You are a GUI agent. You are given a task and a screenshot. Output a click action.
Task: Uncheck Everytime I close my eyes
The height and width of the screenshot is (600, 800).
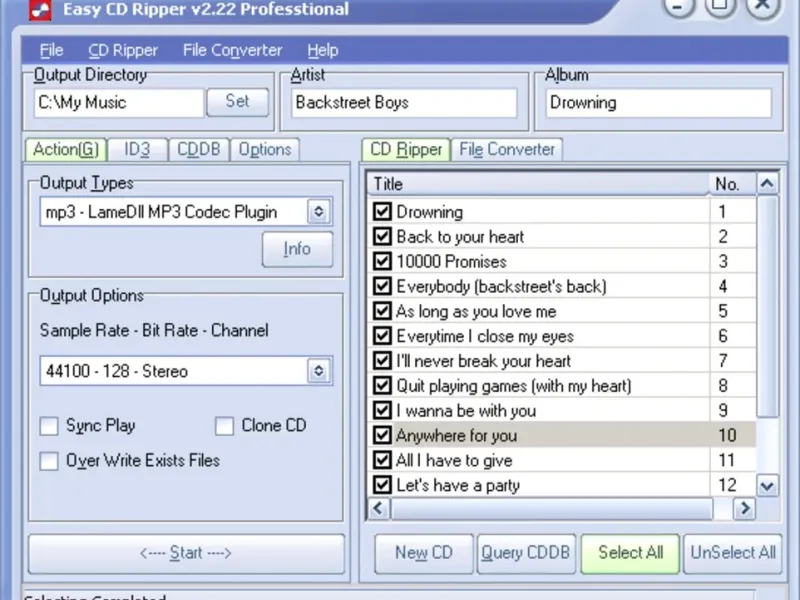point(382,336)
